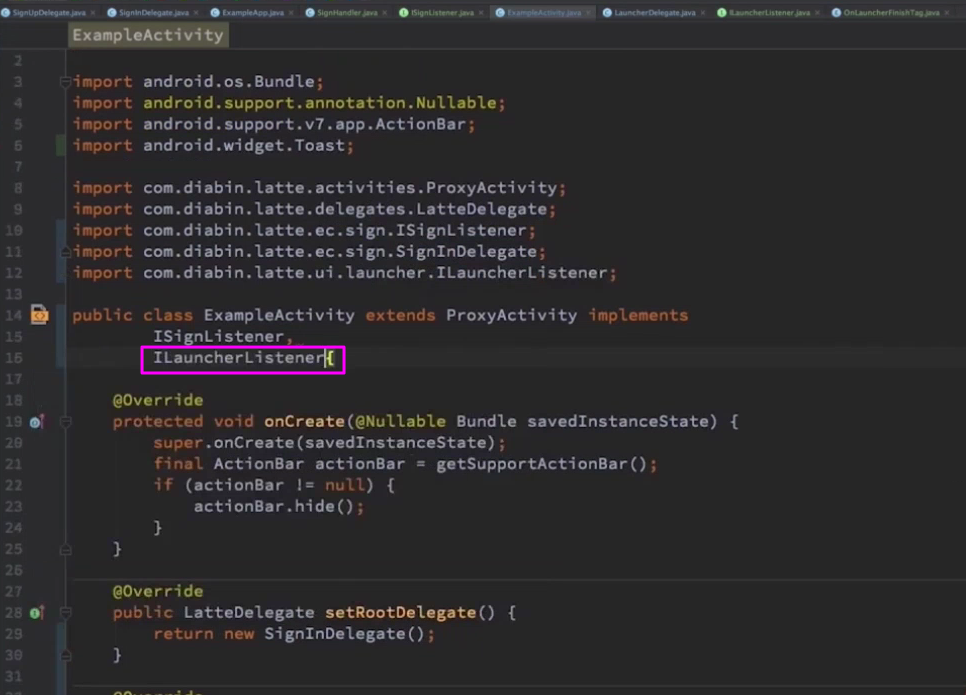966x695 pixels.
Task: Close the ISignListener.java tab
Action: tap(481, 13)
